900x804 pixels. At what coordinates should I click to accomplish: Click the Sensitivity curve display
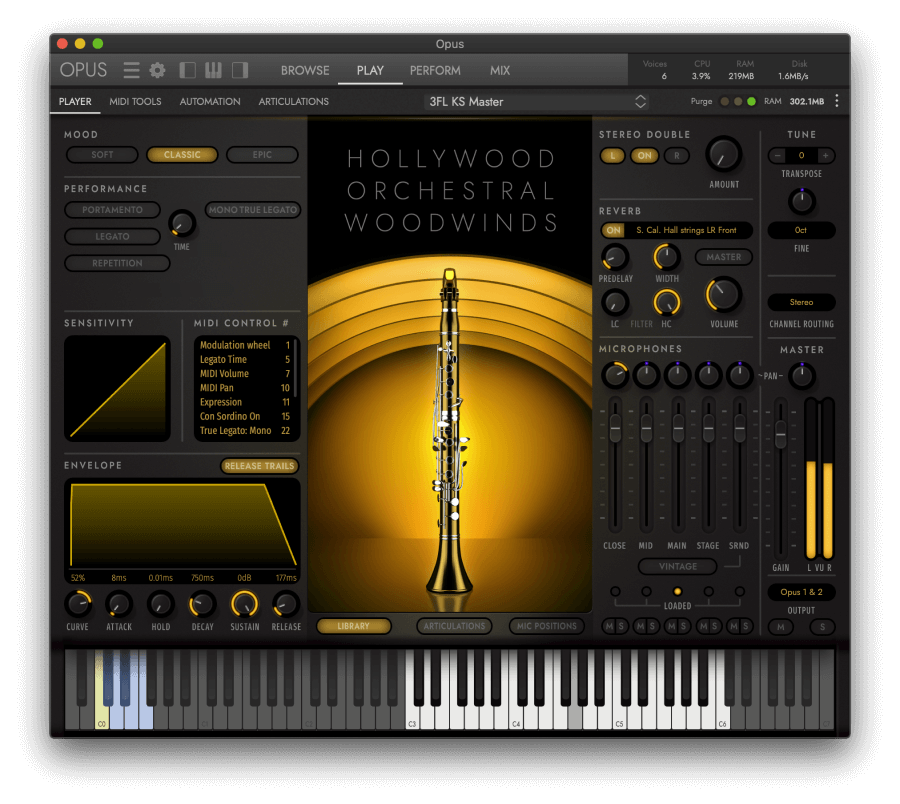[x=117, y=389]
